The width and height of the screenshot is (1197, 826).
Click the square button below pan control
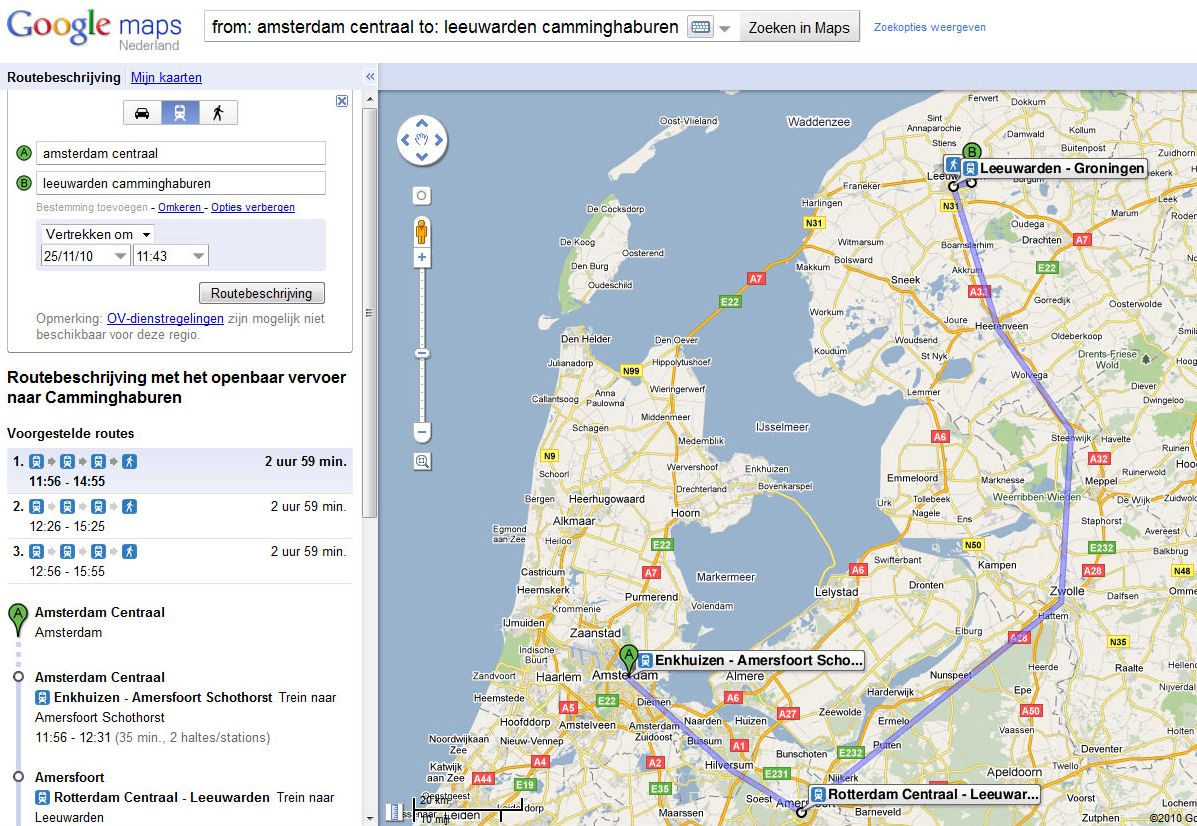tap(421, 195)
